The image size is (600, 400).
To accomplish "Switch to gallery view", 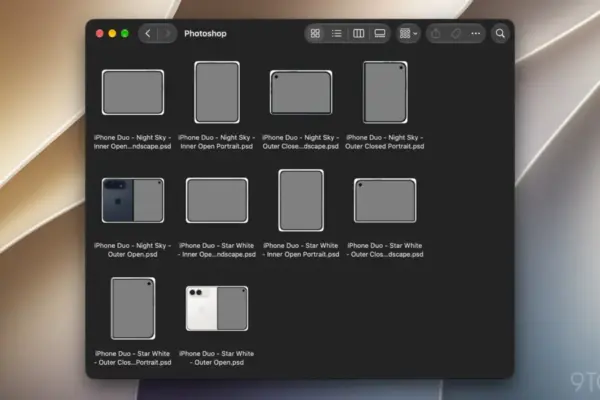I will 380,34.
